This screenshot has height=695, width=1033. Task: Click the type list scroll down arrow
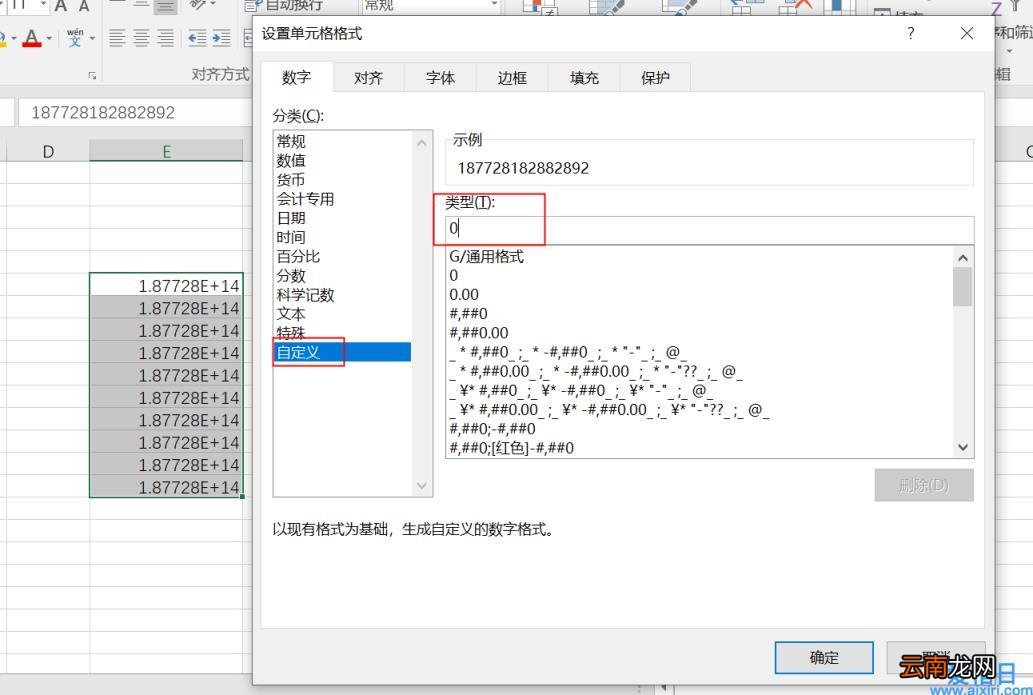[963, 447]
